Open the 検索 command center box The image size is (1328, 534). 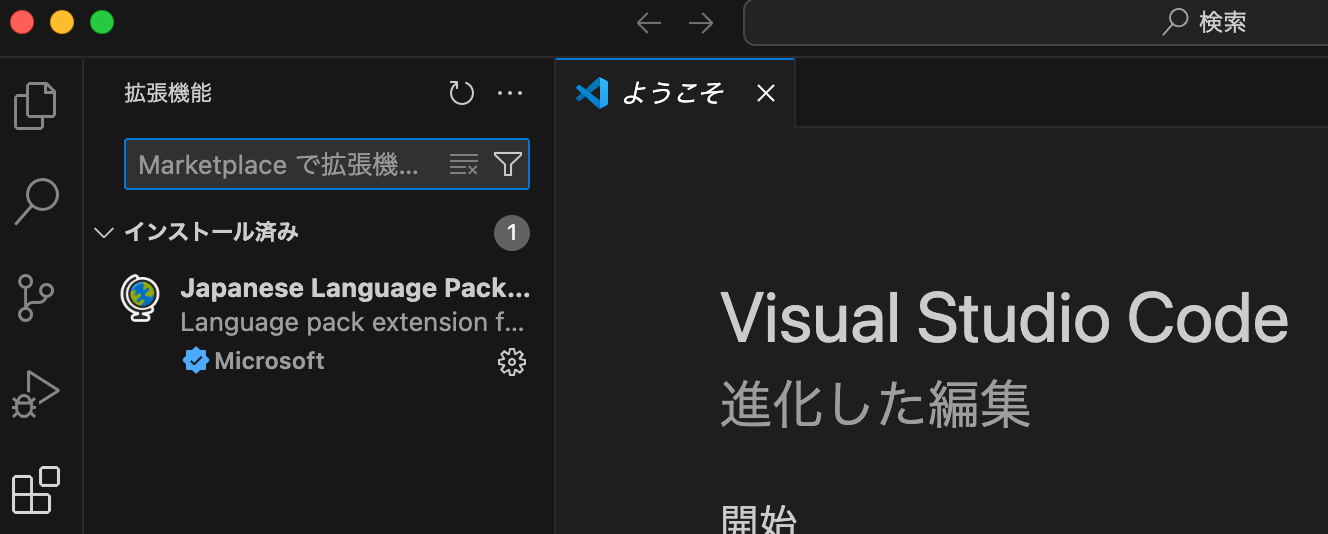[1036, 22]
